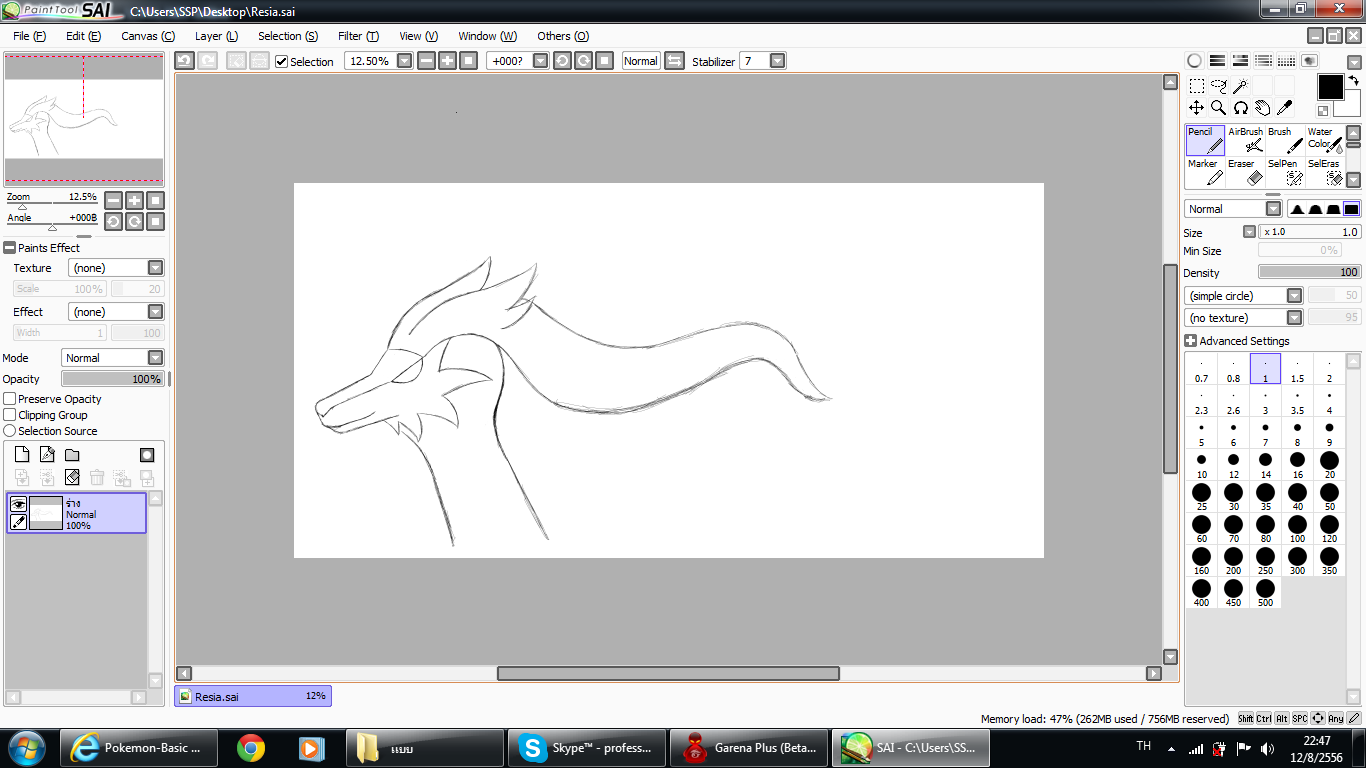
Task: Select the AirBrush tool
Action: click(1245, 140)
